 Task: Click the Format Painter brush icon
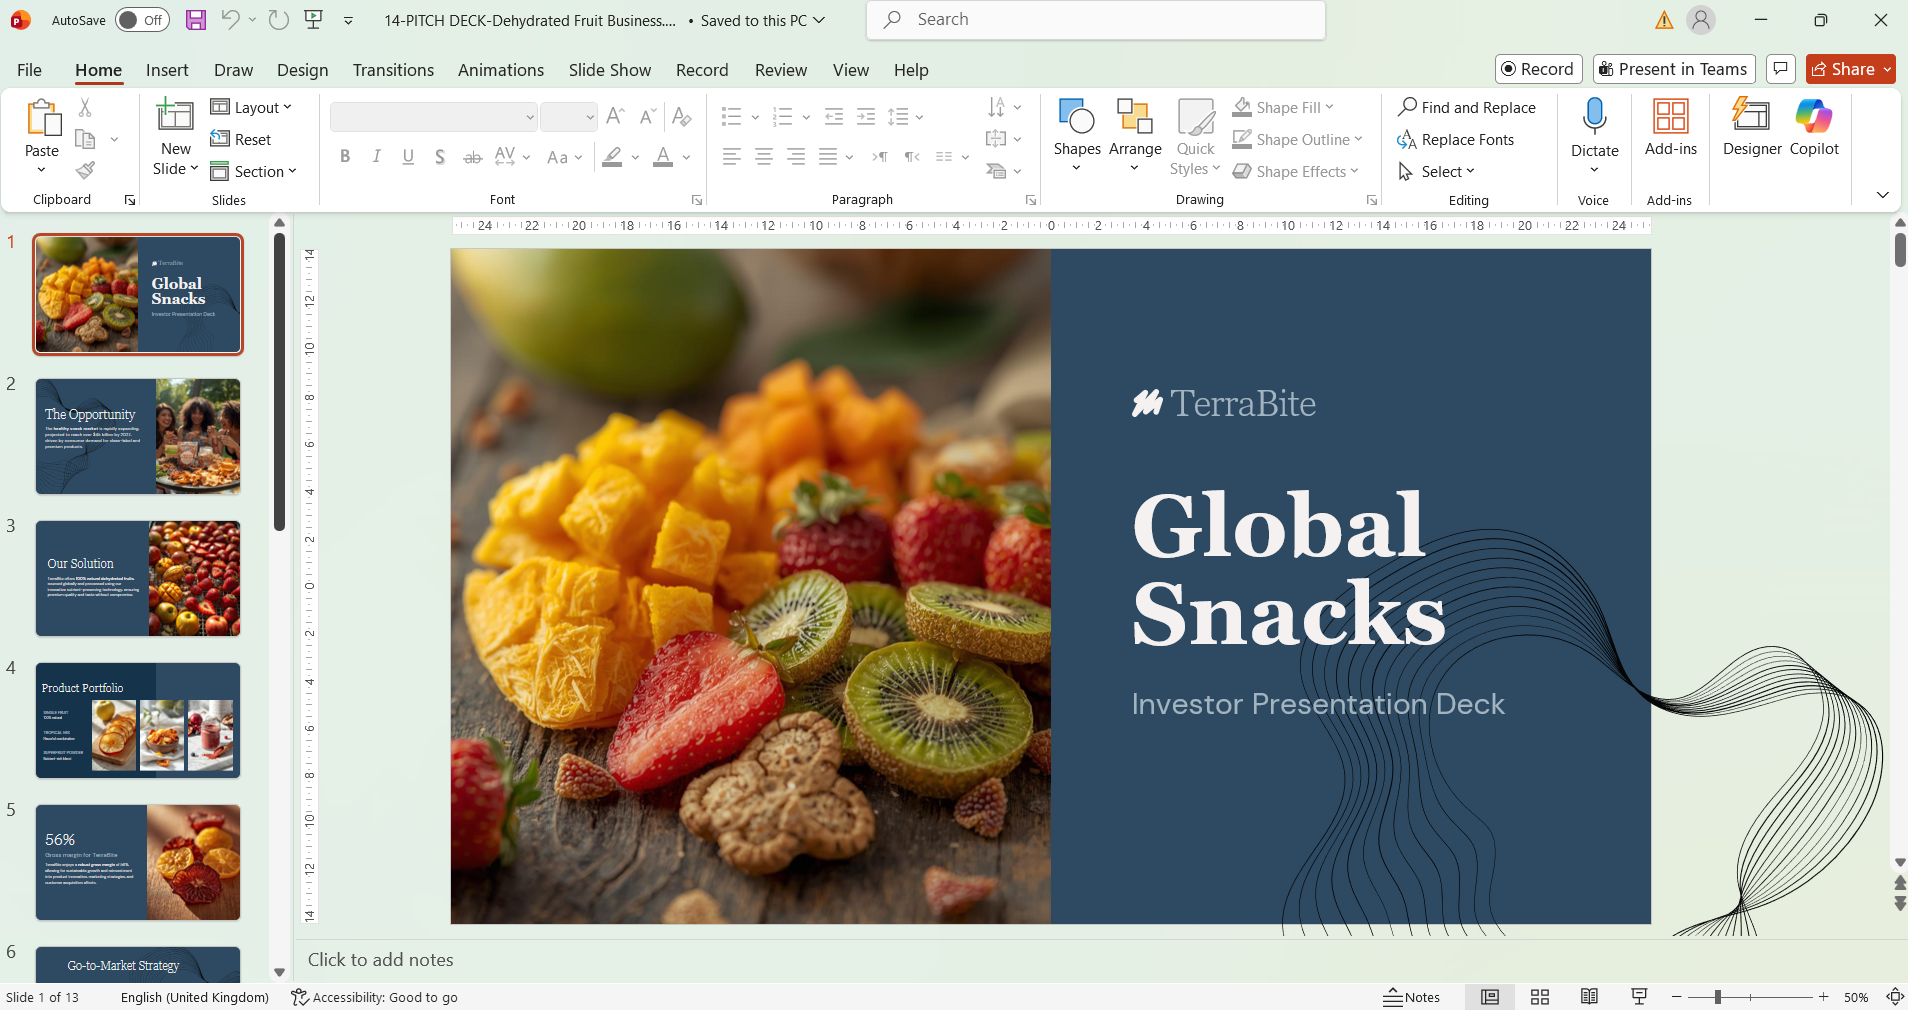[x=86, y=171]
